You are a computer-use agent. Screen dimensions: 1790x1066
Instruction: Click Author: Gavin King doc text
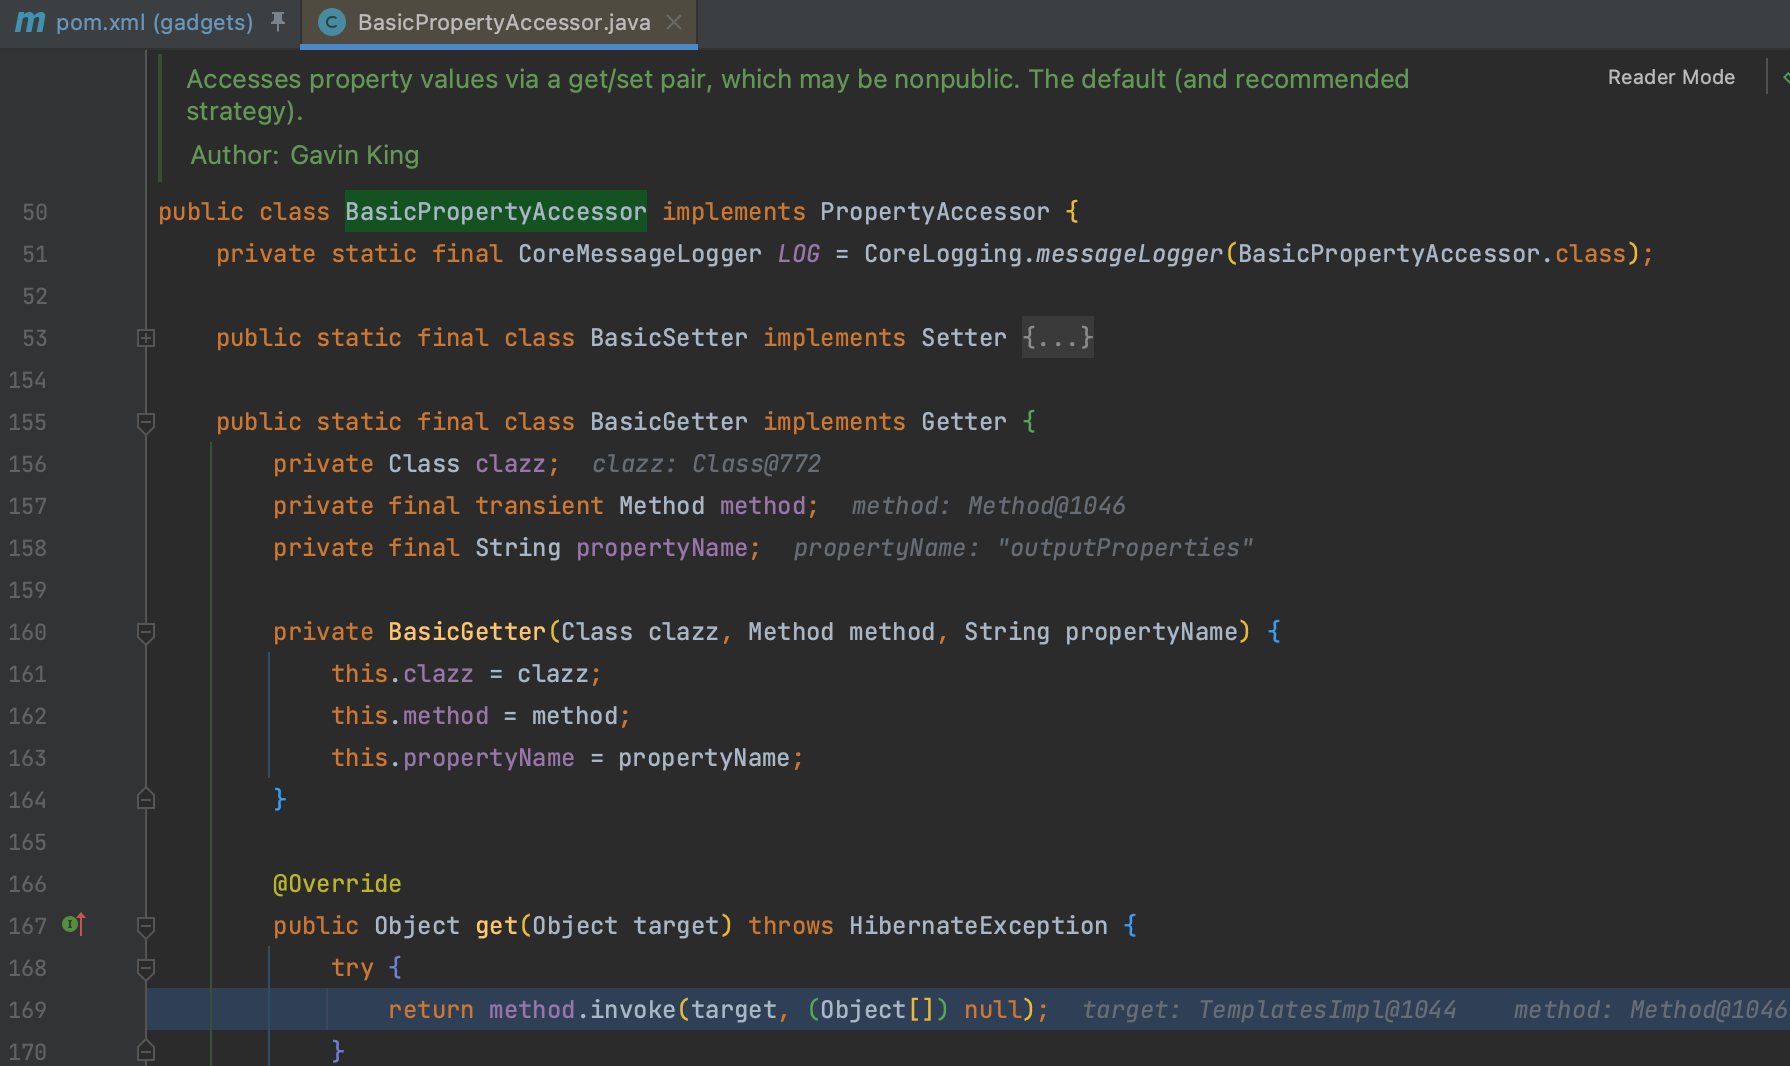click(305, 155)
